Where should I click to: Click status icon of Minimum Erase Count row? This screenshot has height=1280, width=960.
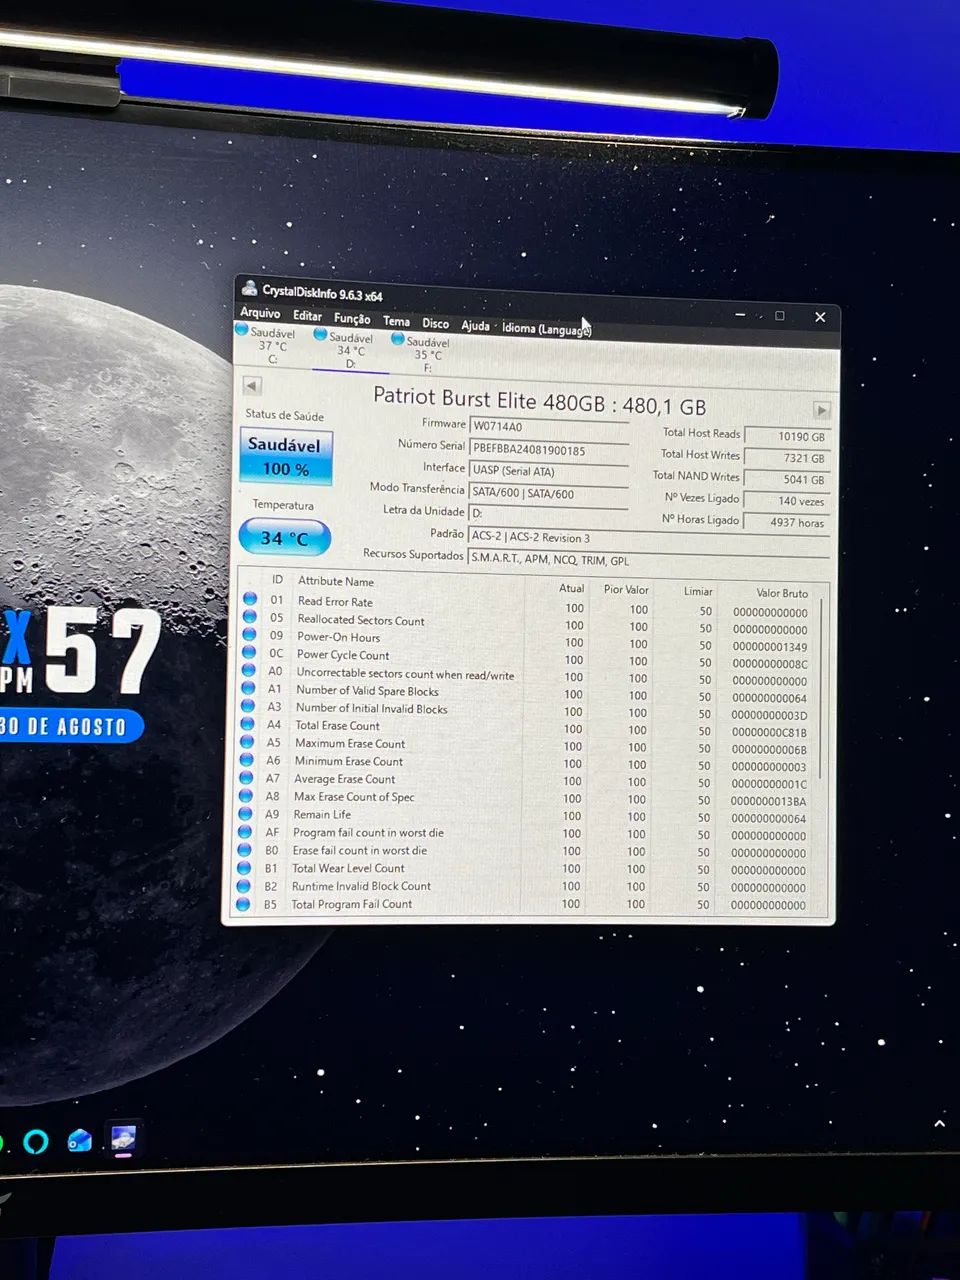click(x=246, y=760)
